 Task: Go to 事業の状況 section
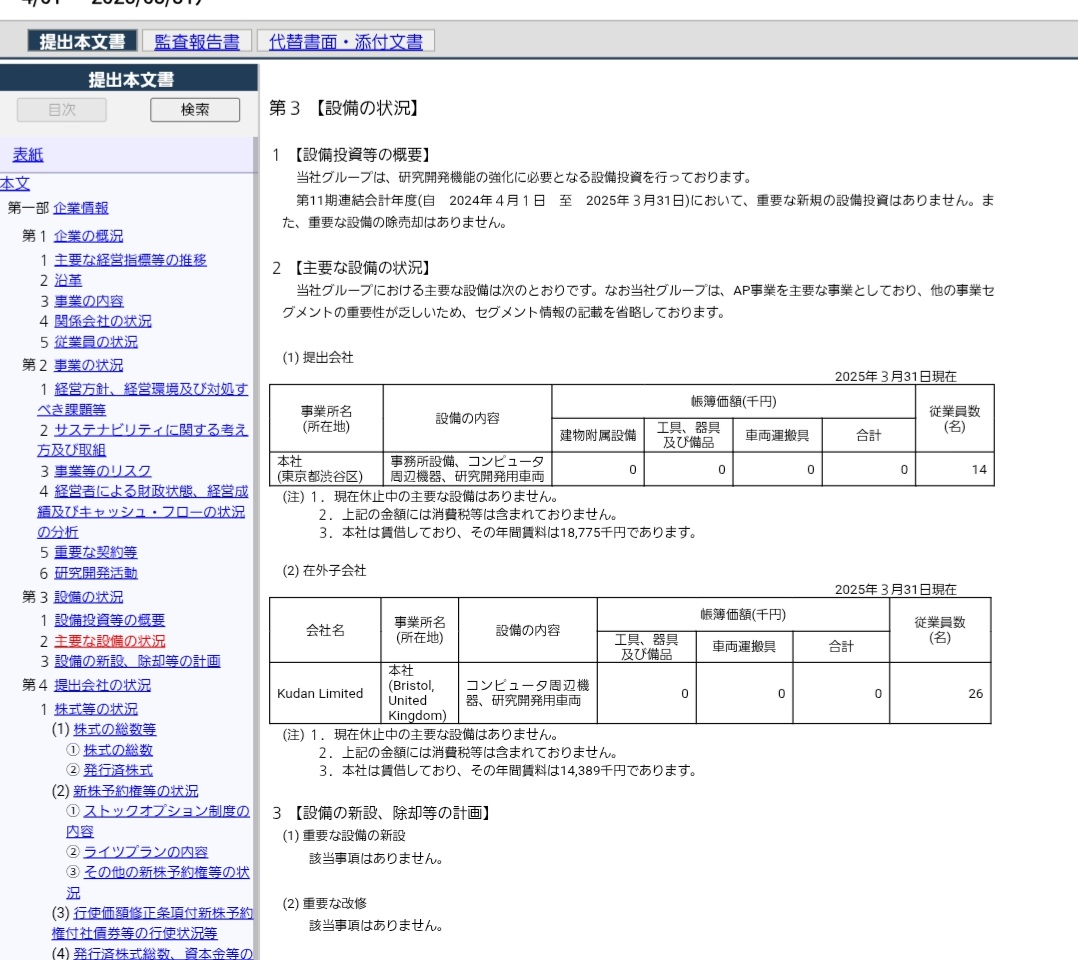[x=89, y=365]
